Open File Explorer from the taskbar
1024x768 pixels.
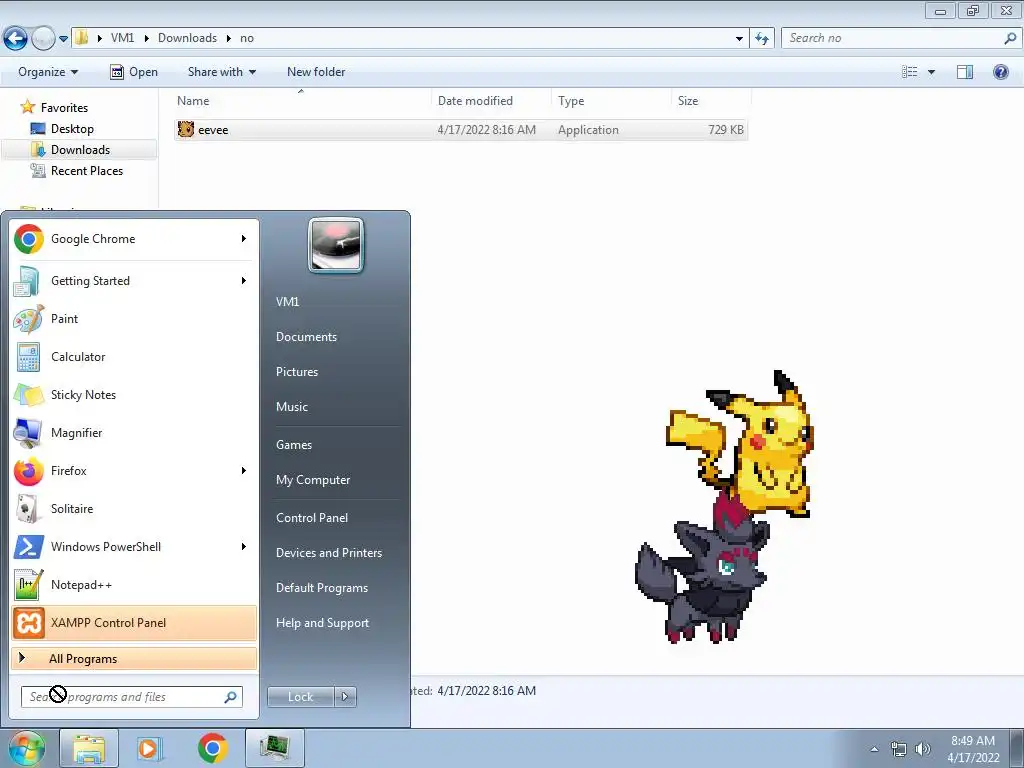(89, 748)
